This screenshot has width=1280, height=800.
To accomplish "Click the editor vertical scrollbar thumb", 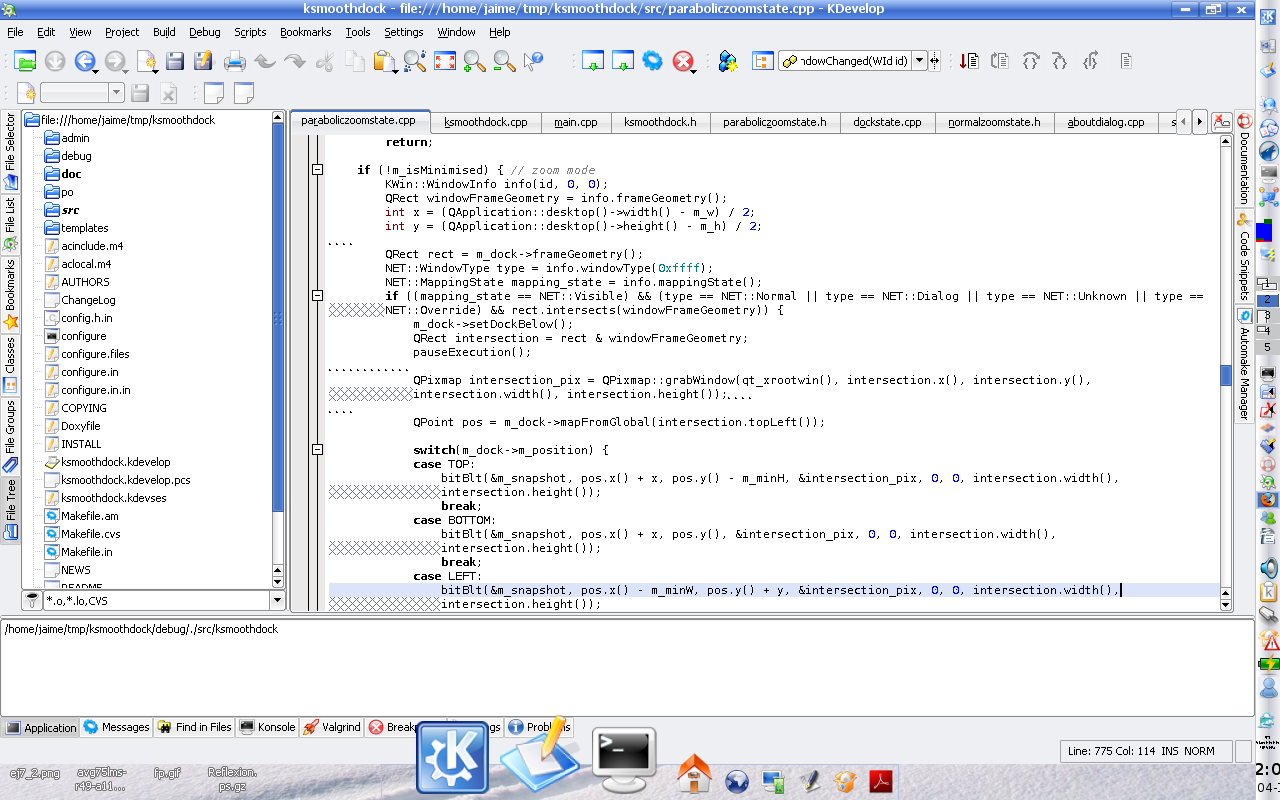I will pyautogui.click(x=1225, y=375).
